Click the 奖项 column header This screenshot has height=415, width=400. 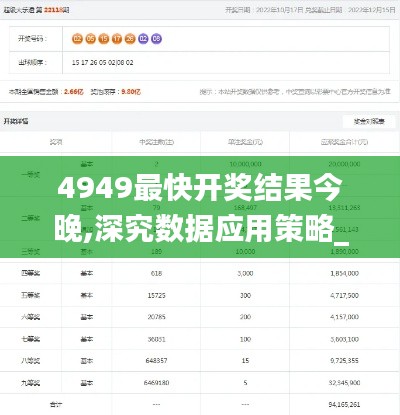(56, 142)
